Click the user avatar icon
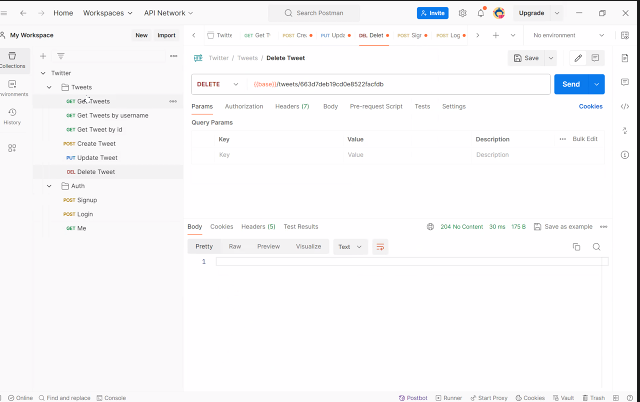This screenshot has height=402, width=640. (x=499, y=13)
